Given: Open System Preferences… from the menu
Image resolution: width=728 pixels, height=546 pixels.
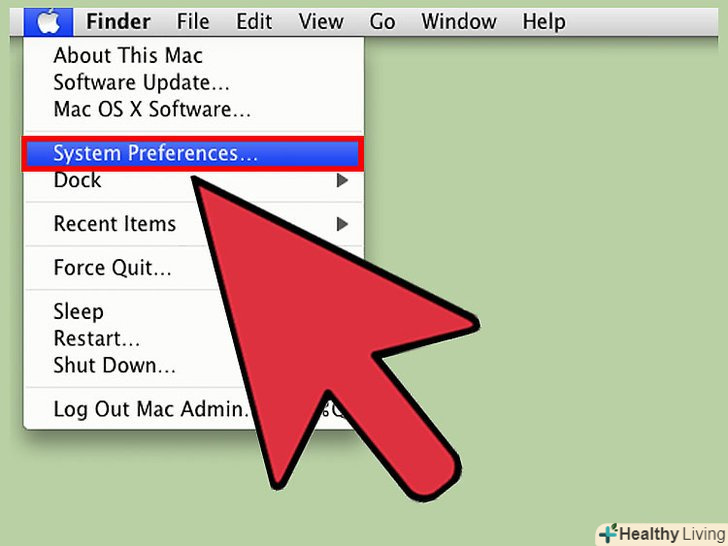Looking at the screenshot, I should click(193, 154).
